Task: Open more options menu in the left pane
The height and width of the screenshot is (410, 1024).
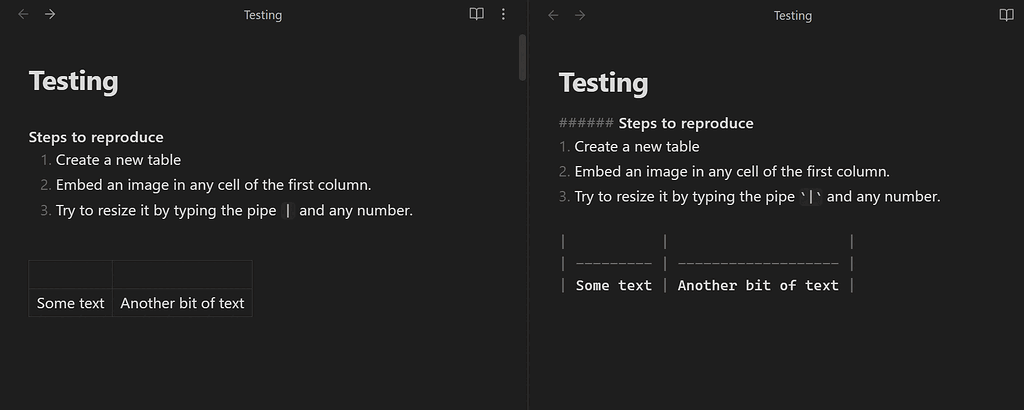Action: (x=503, y=14)
